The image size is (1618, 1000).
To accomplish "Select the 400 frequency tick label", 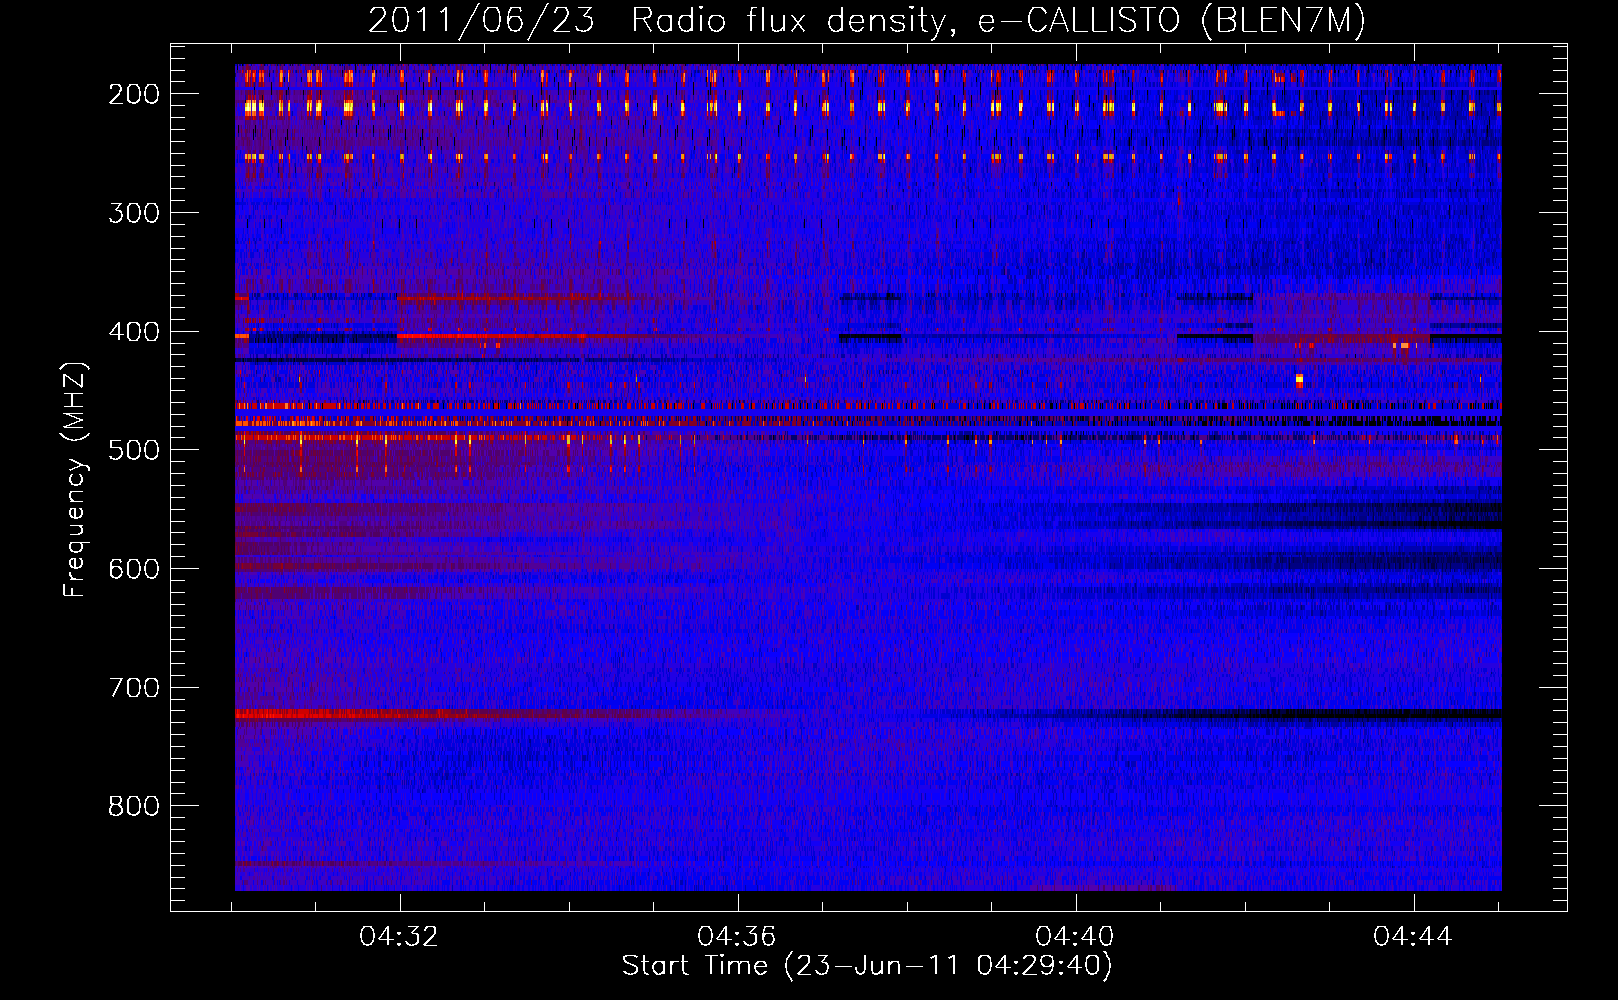I will pyautogui.click(x=134, y=332).
